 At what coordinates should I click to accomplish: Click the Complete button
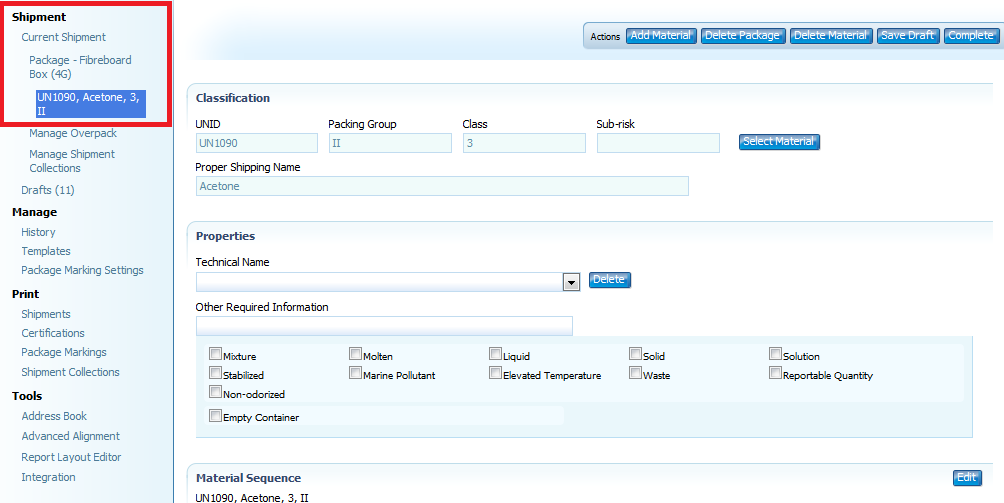[x=971, y=36]
